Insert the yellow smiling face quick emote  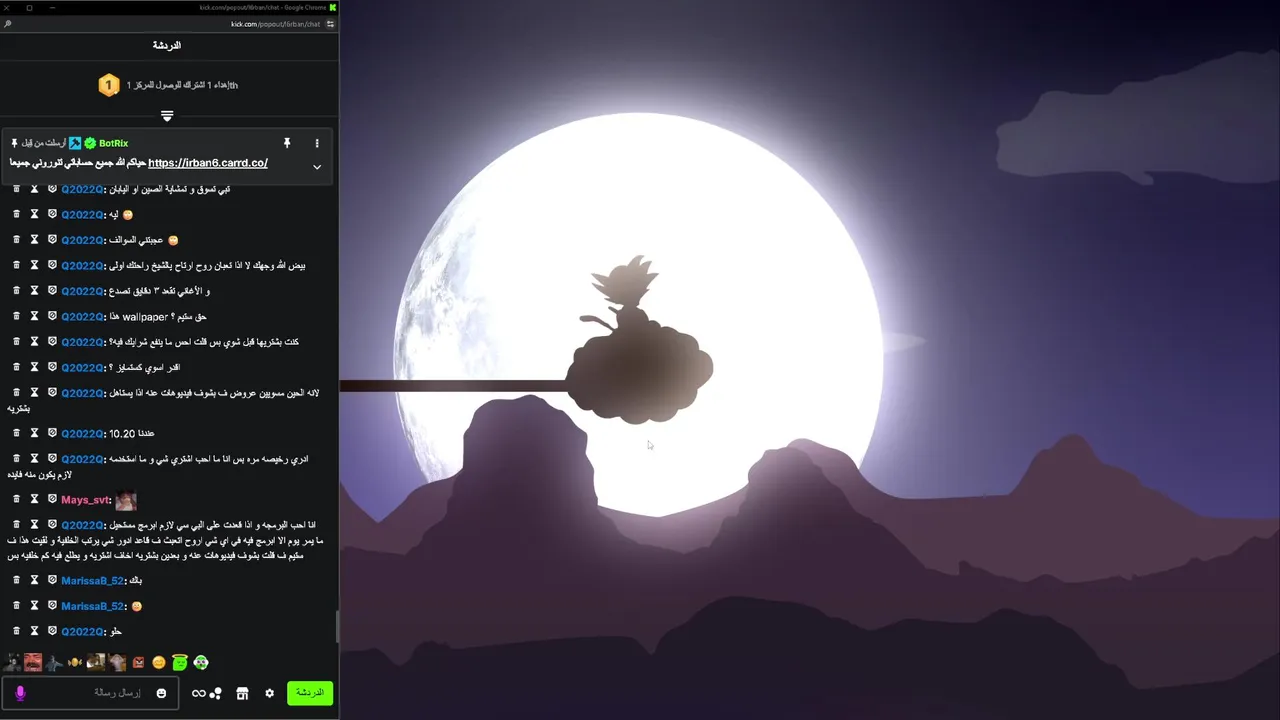[x=159, y=662]
